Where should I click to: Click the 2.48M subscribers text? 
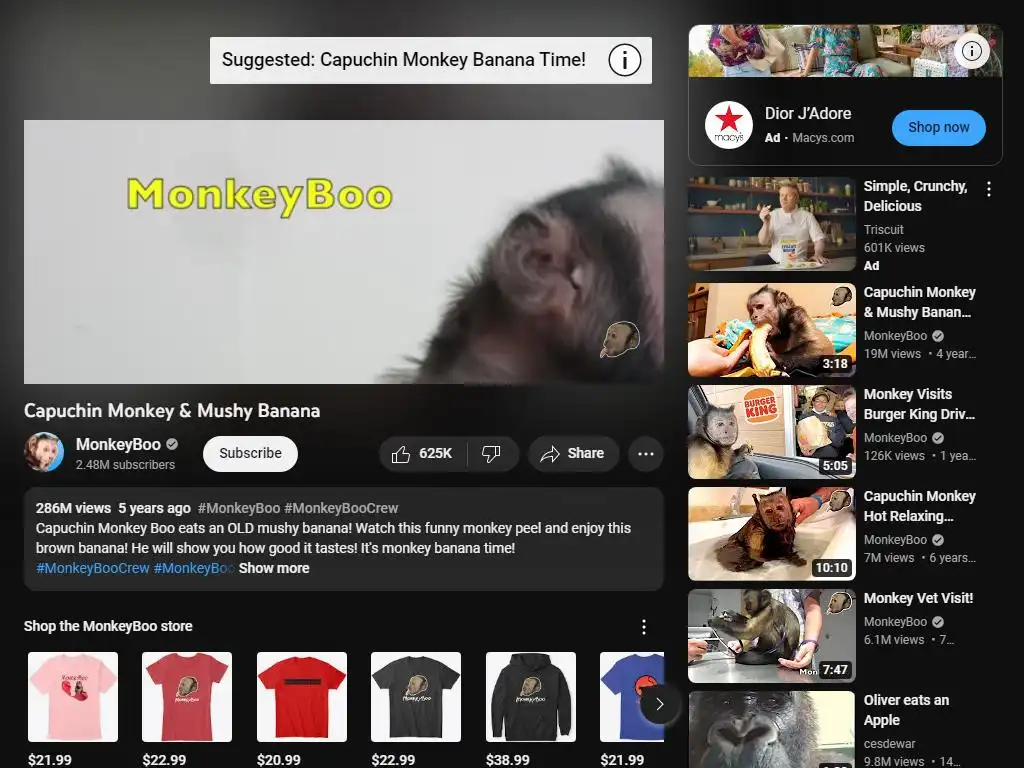point(125,465)
